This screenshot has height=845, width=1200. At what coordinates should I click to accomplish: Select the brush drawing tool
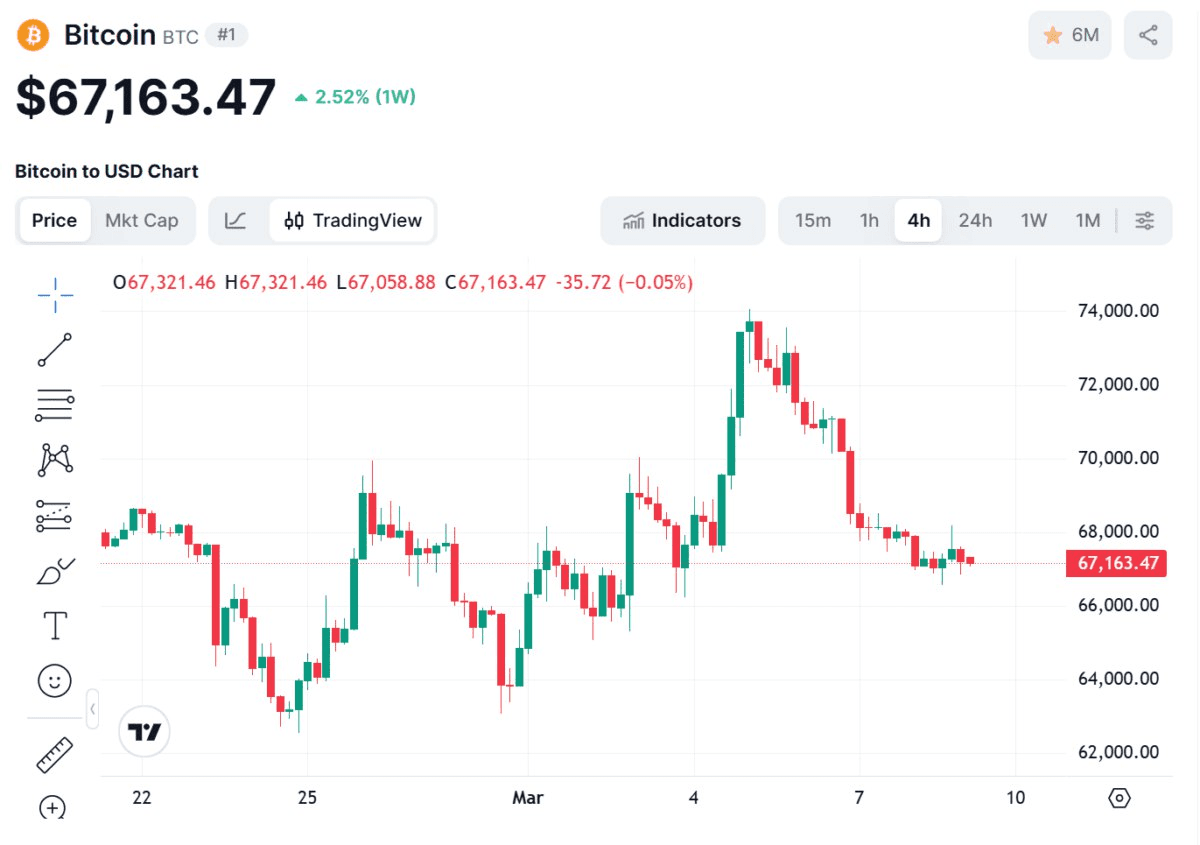55,571
